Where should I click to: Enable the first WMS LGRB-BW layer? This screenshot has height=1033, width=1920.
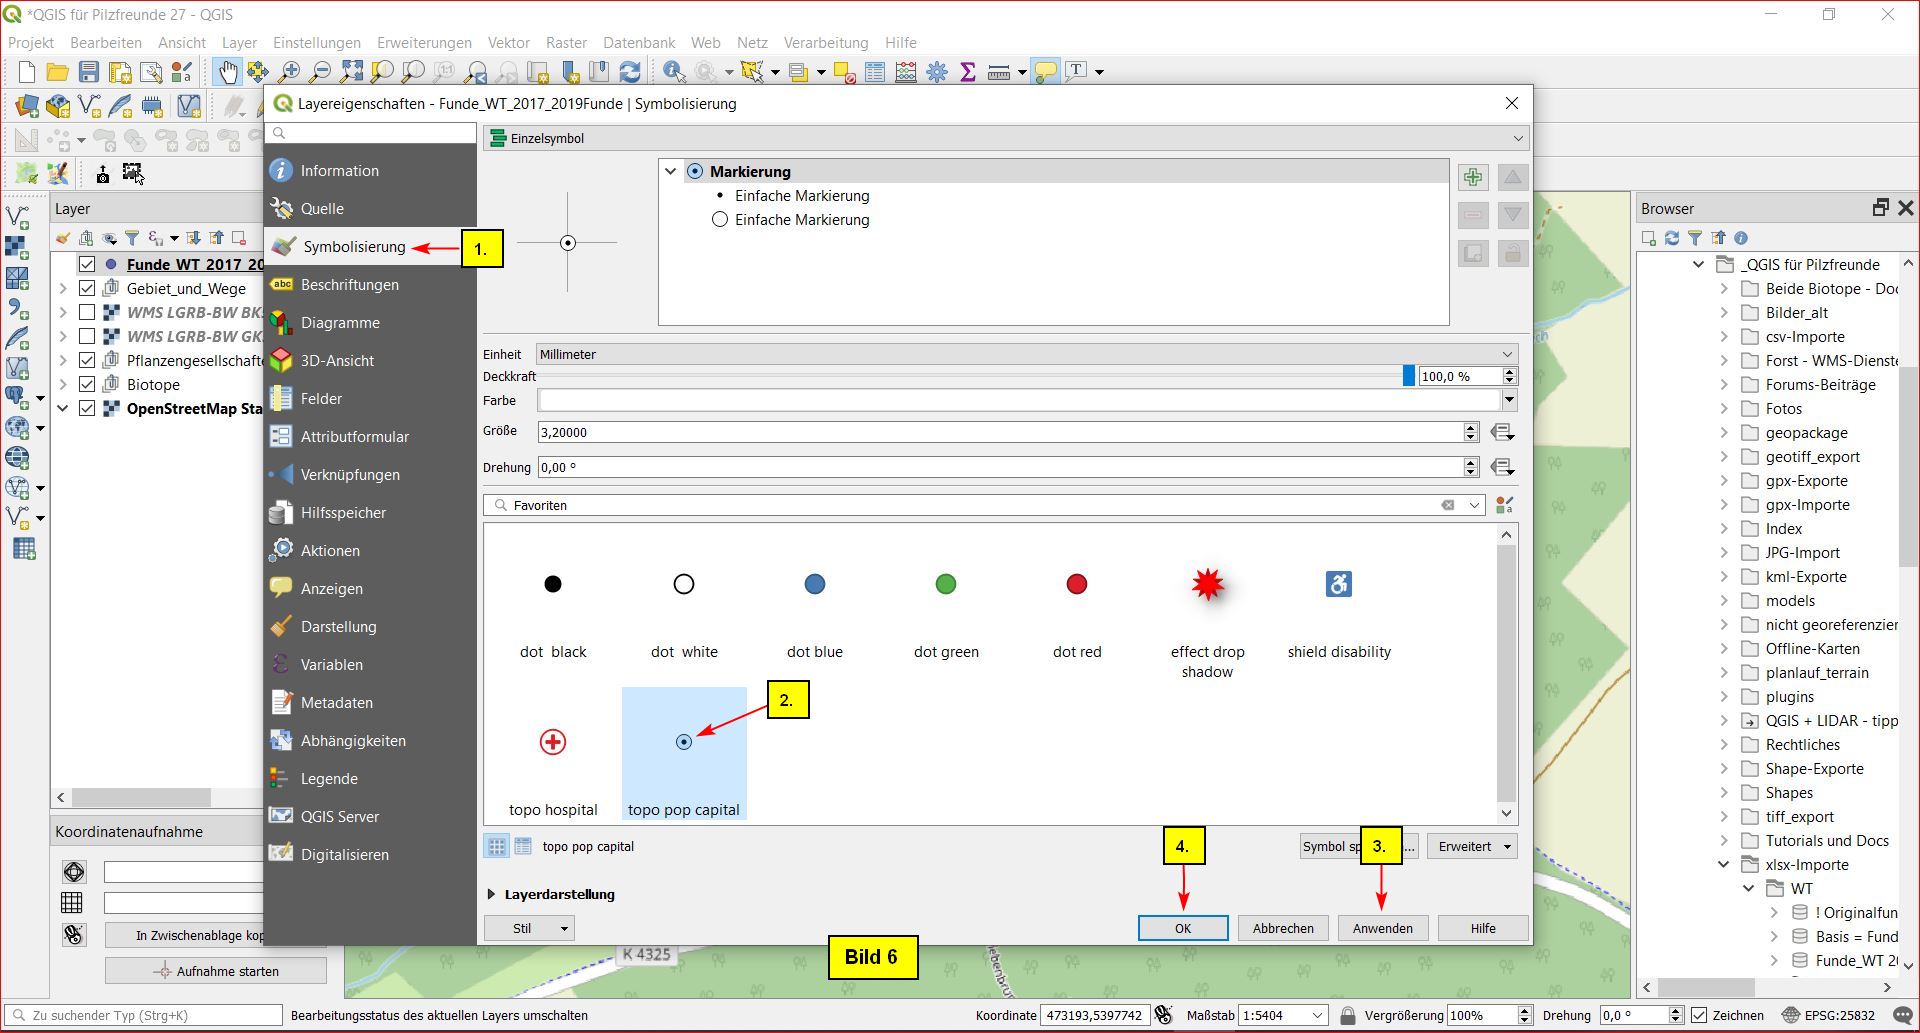pos(87,312)
